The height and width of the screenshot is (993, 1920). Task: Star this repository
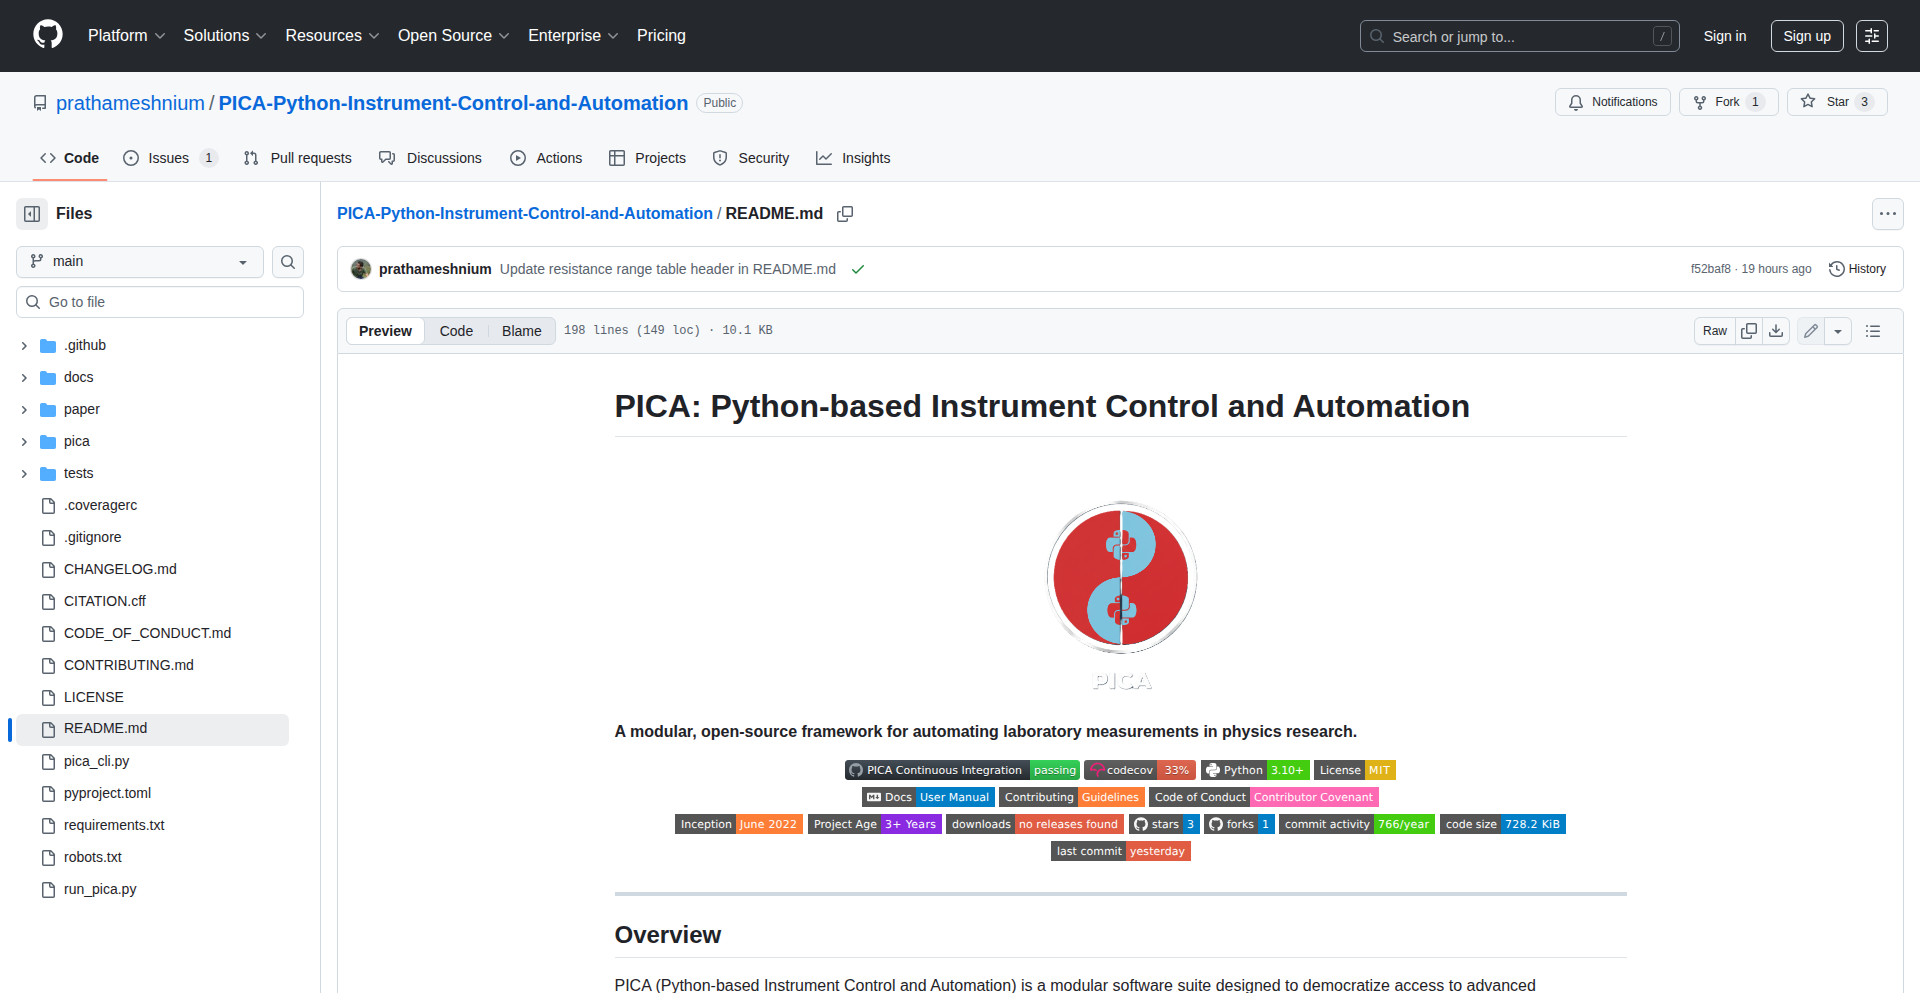point(1836,101)
